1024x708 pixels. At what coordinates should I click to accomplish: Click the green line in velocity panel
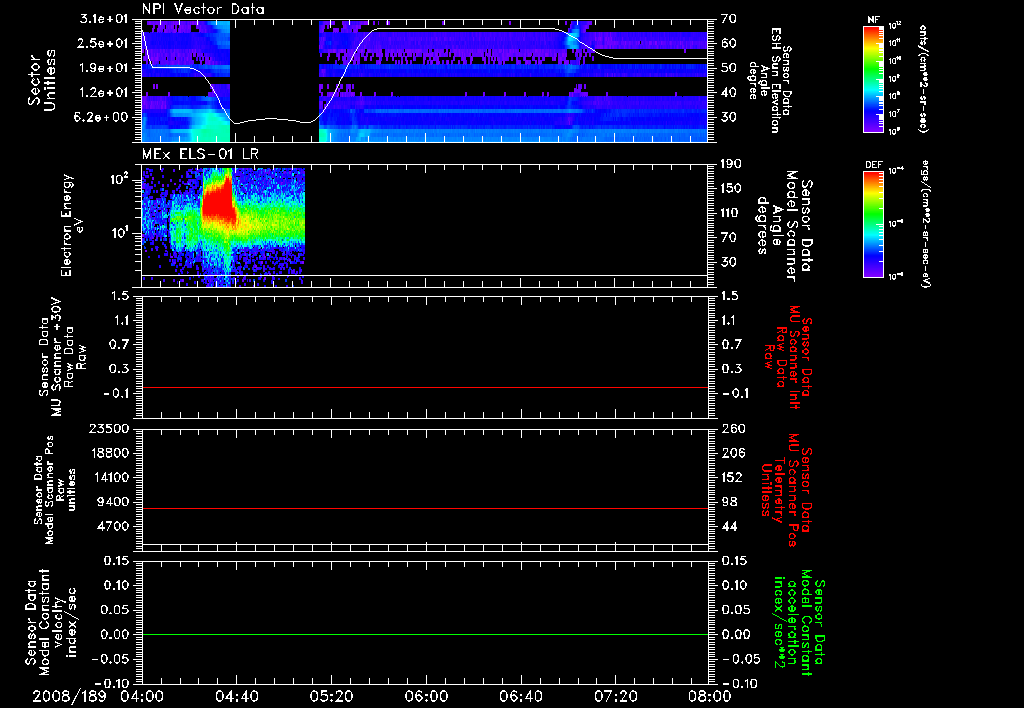point(425,634)
